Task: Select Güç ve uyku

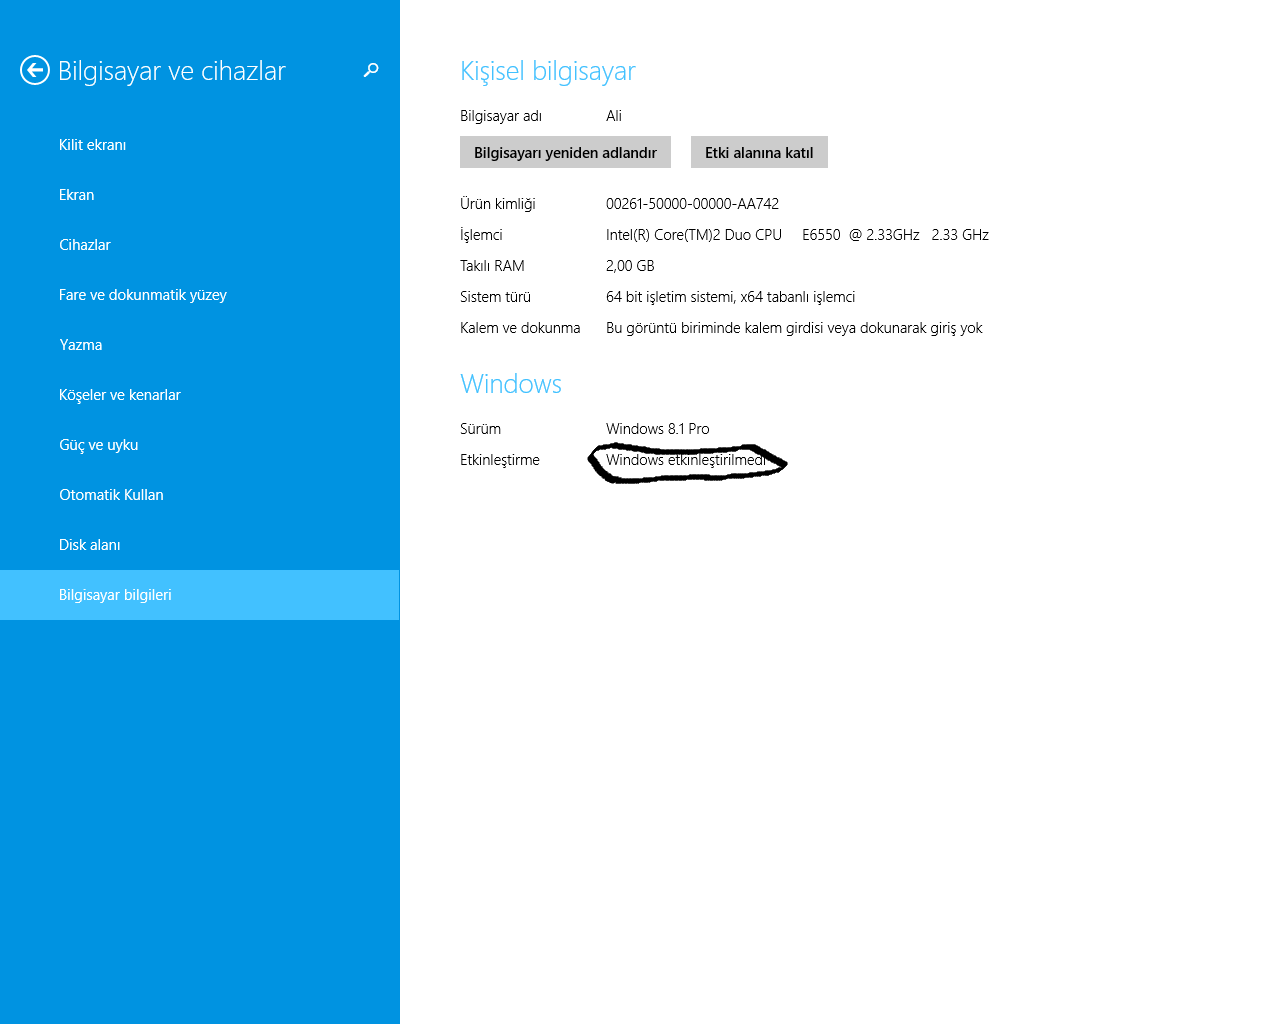Action: [200, 445]
